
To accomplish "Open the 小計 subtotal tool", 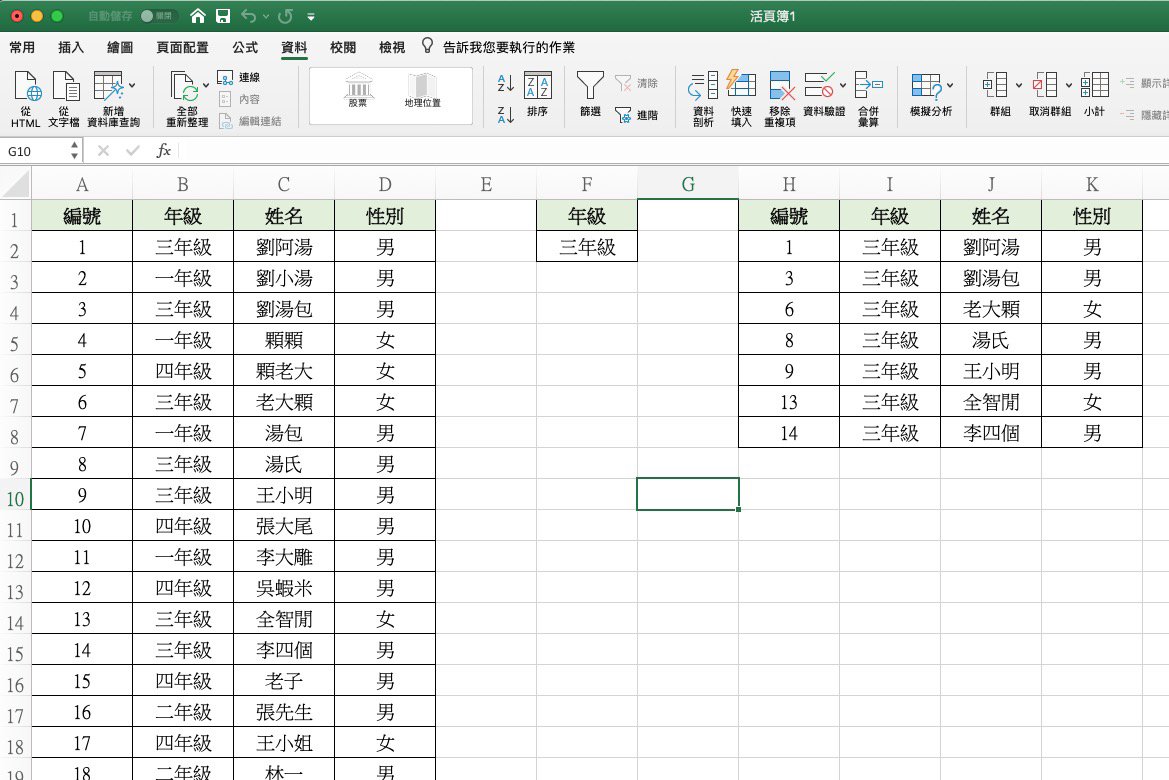I will click(x=1096, y=95).
